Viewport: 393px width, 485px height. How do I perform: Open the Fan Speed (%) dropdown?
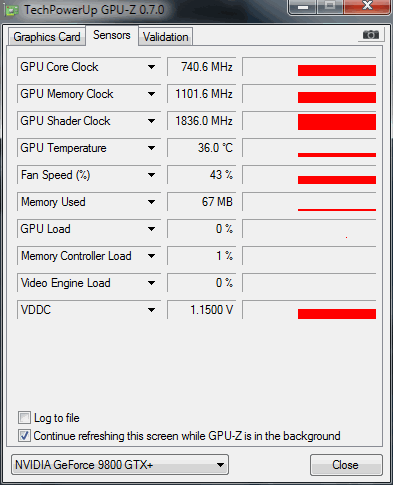tap(151, 175)
